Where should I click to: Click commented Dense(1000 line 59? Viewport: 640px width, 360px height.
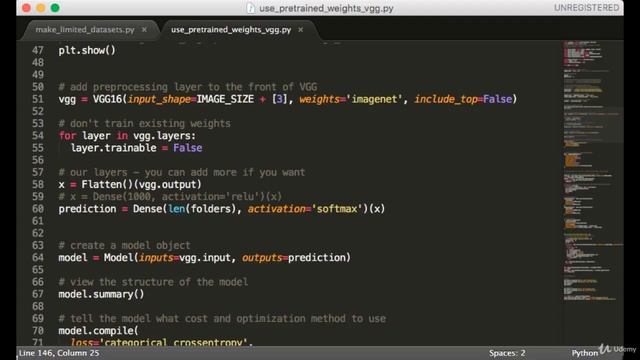(x=170, y=196)
